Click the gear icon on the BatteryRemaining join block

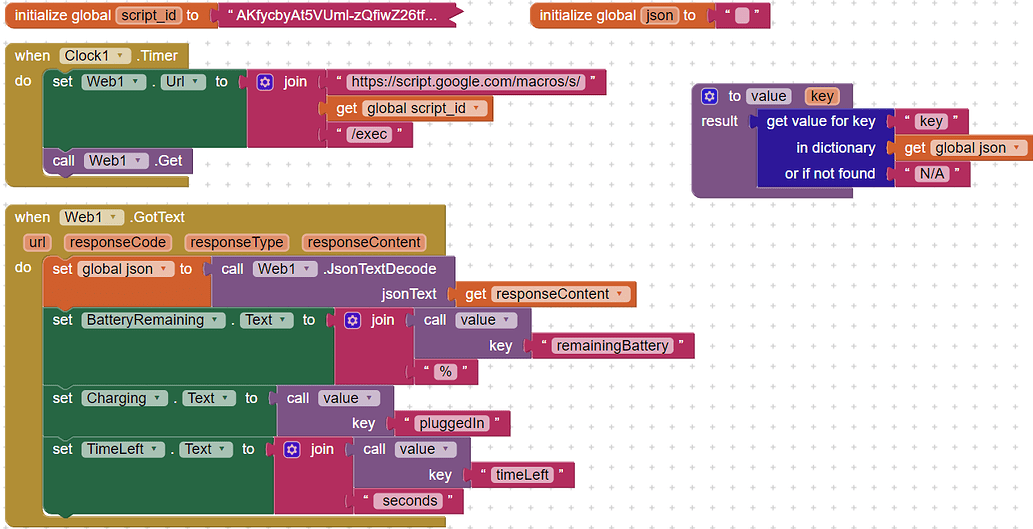(352, 320)
